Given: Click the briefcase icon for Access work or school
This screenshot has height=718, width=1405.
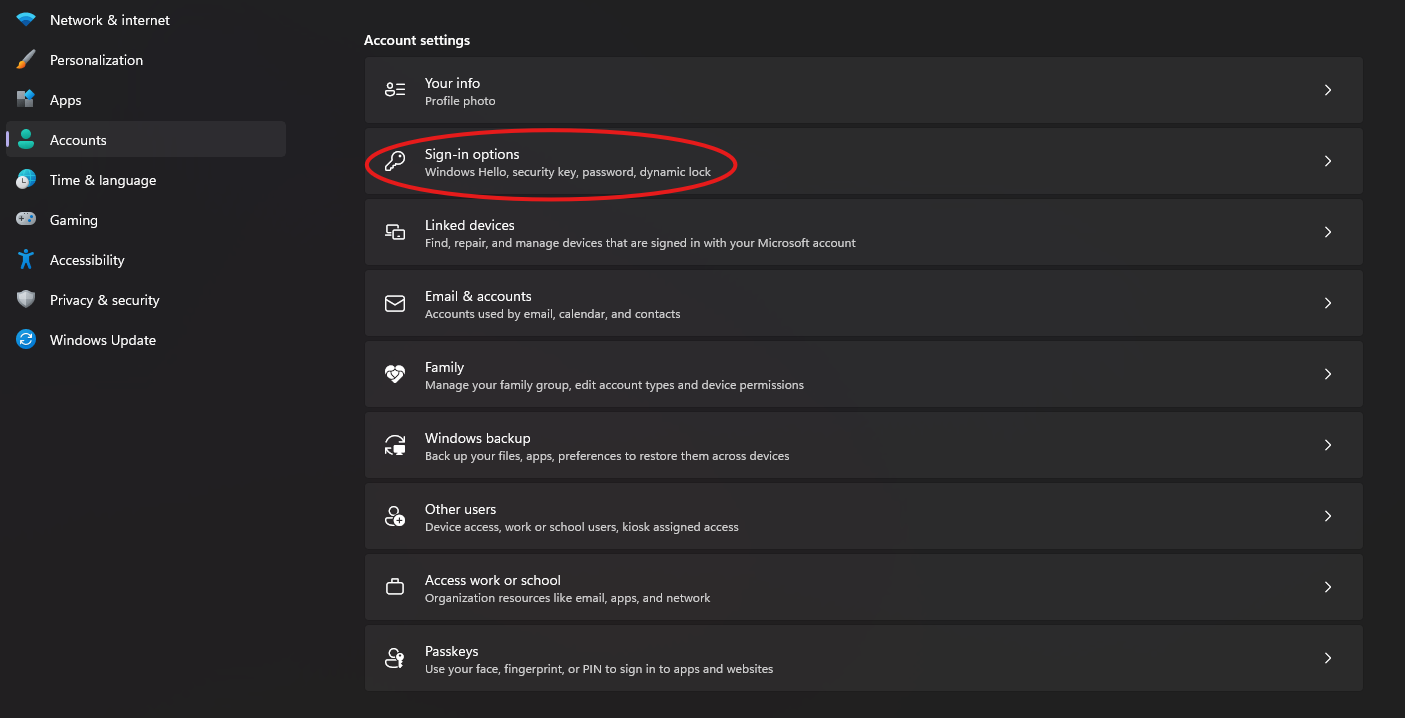Looking at the screenshot, I should (395, 587).
